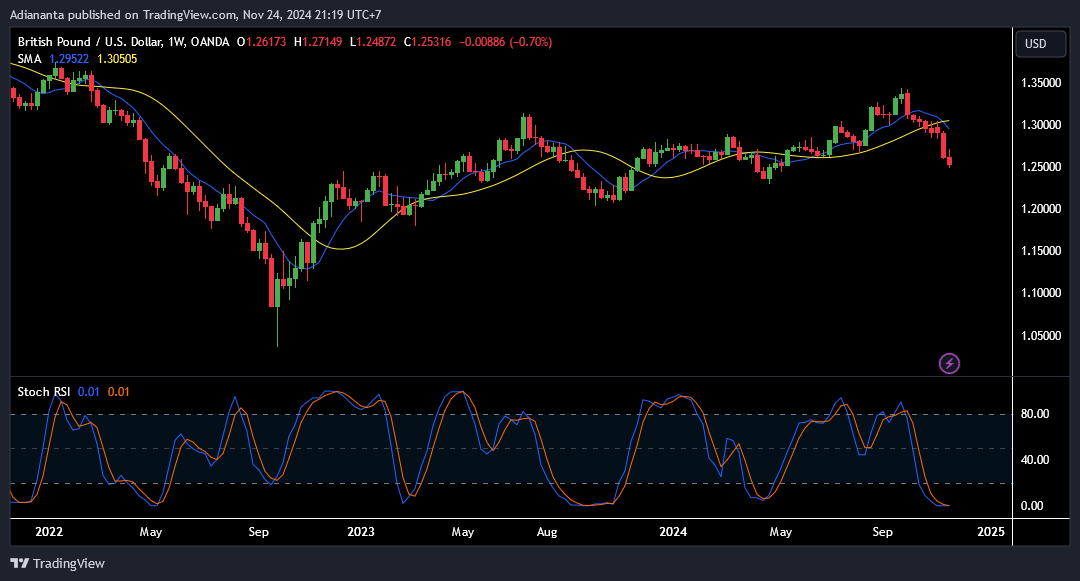Click the 1.10000 price axis label
Screen dimensions: 1080x581
[x=1041, y=293]
